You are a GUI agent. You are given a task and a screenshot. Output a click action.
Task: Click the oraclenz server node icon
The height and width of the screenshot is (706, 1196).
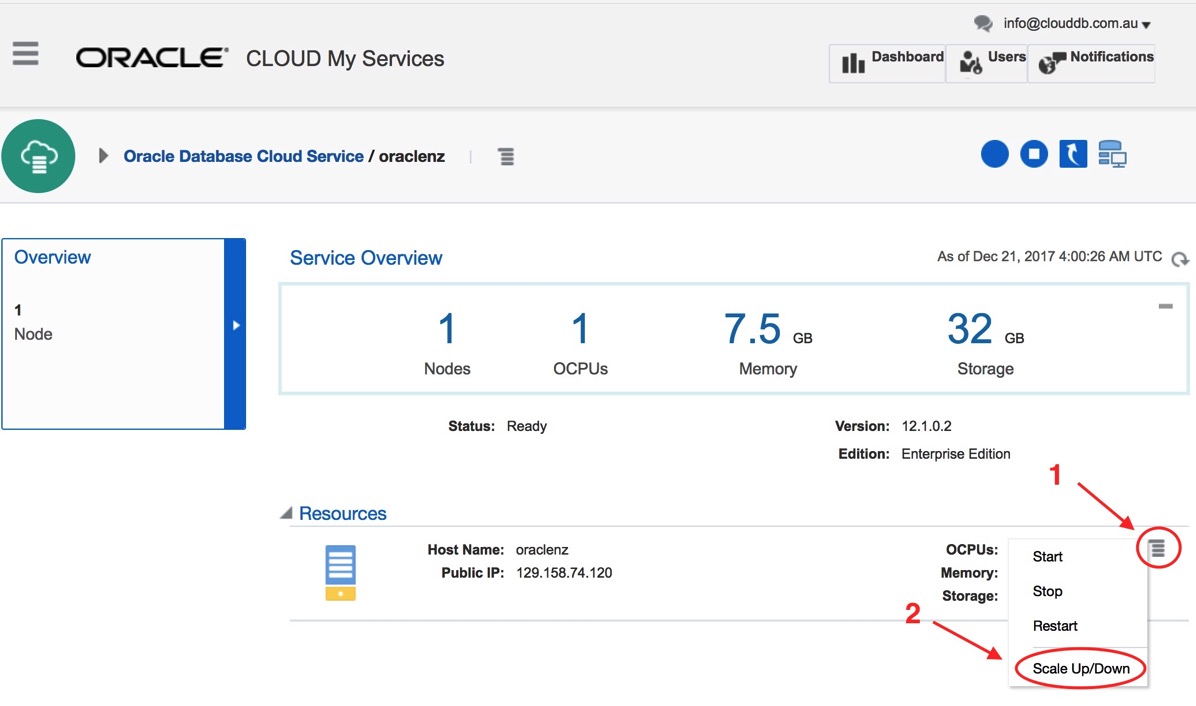point(340,572)
